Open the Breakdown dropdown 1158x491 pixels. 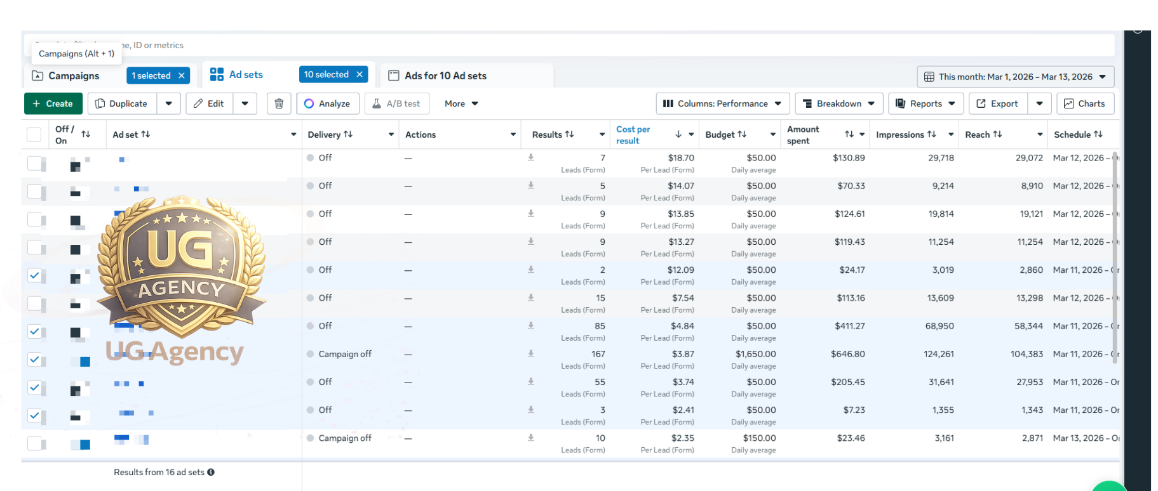839,103
